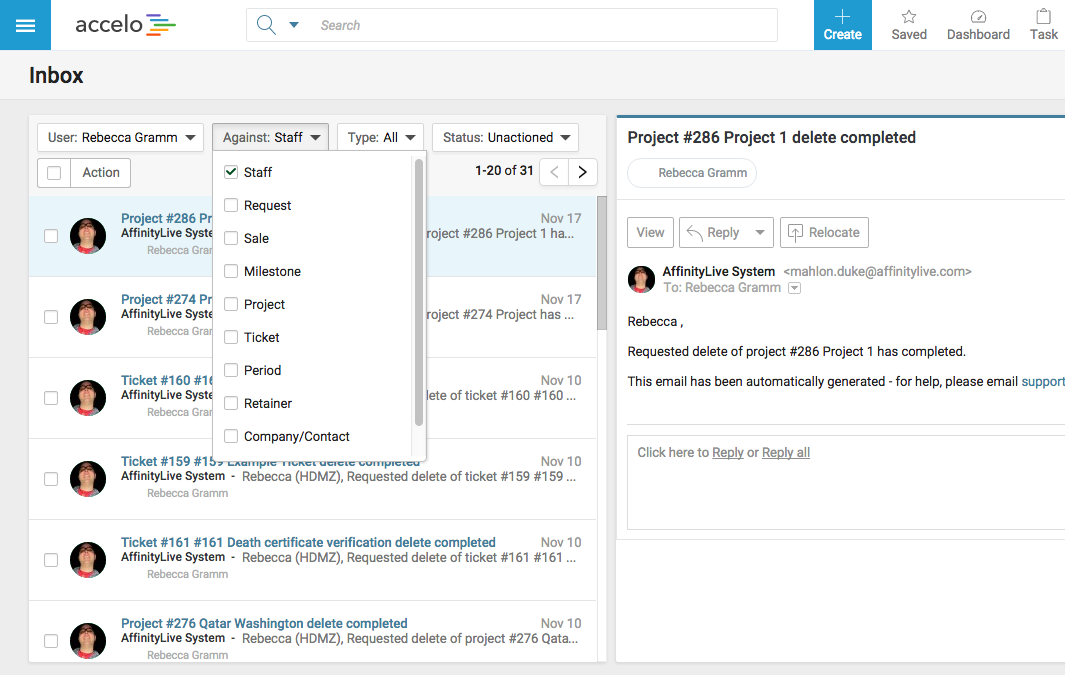The height and width of the screenshot is (675, 1065).
Task: Click the Reply all link
Action: tap(786, 452)
